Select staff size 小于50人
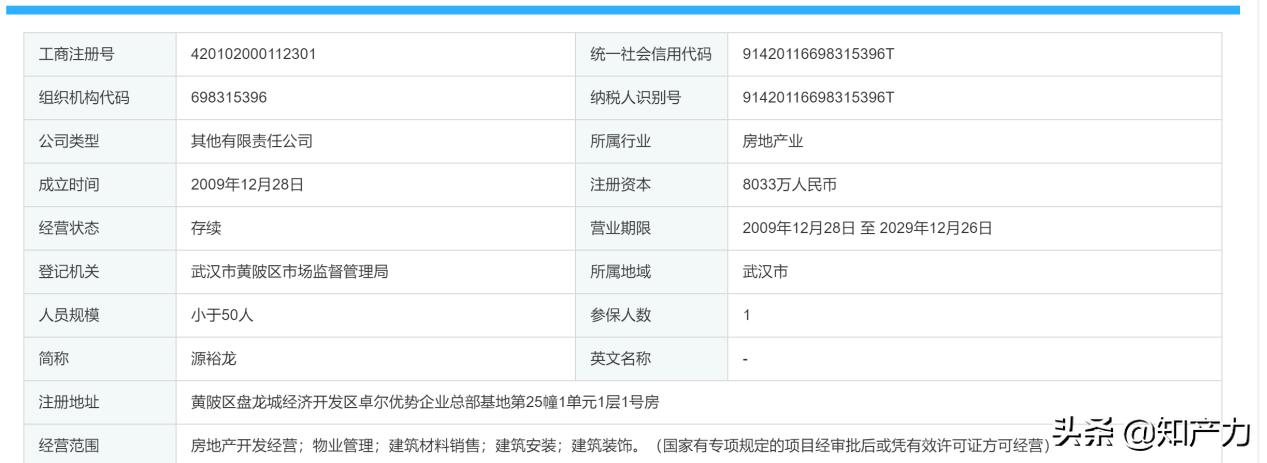1267x463 pixels. click(x=222, y=315)
